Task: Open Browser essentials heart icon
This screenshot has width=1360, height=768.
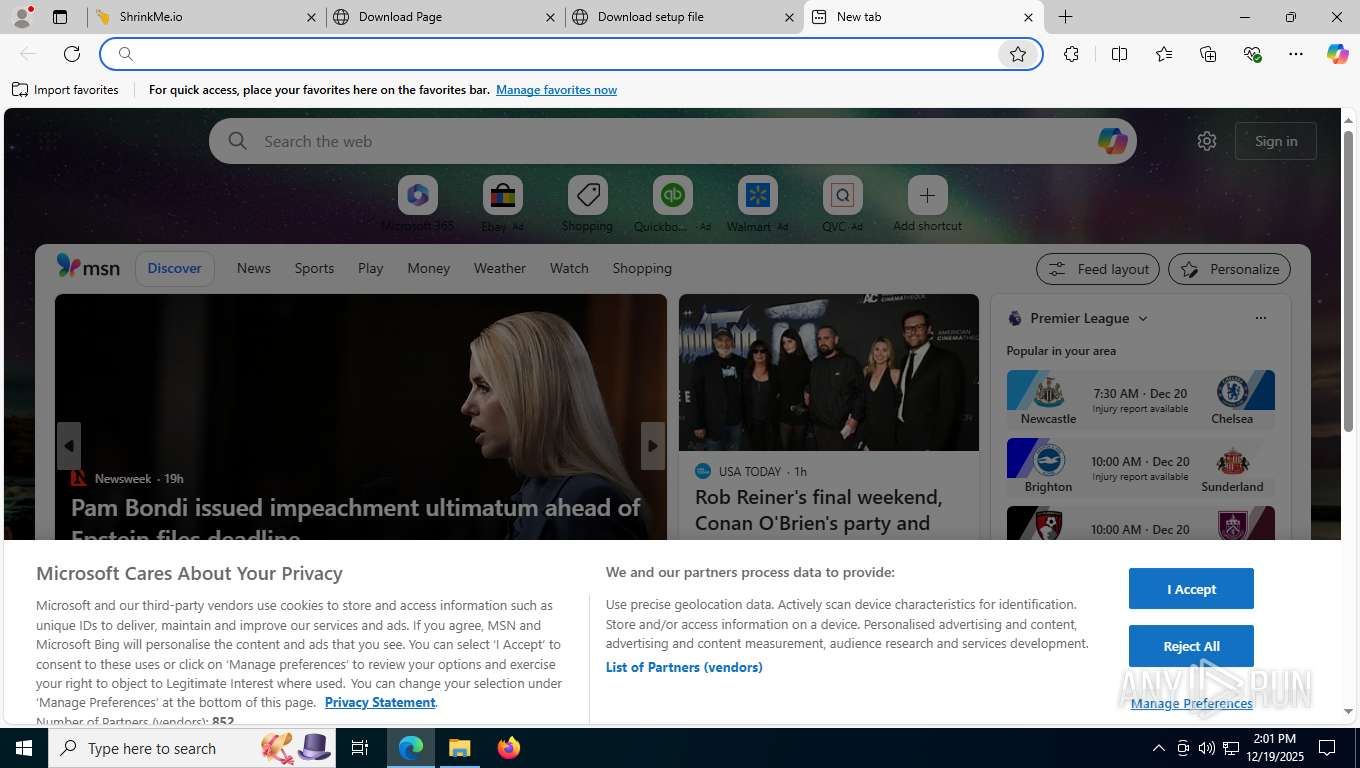Action: [x=1252, y=54]
